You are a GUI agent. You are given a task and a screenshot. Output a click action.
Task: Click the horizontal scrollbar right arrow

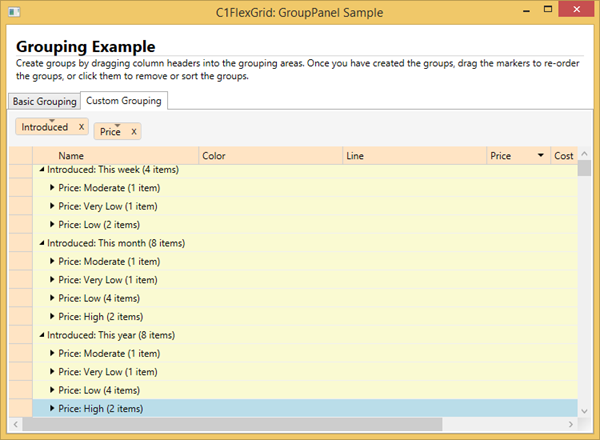tap(571, 424)
